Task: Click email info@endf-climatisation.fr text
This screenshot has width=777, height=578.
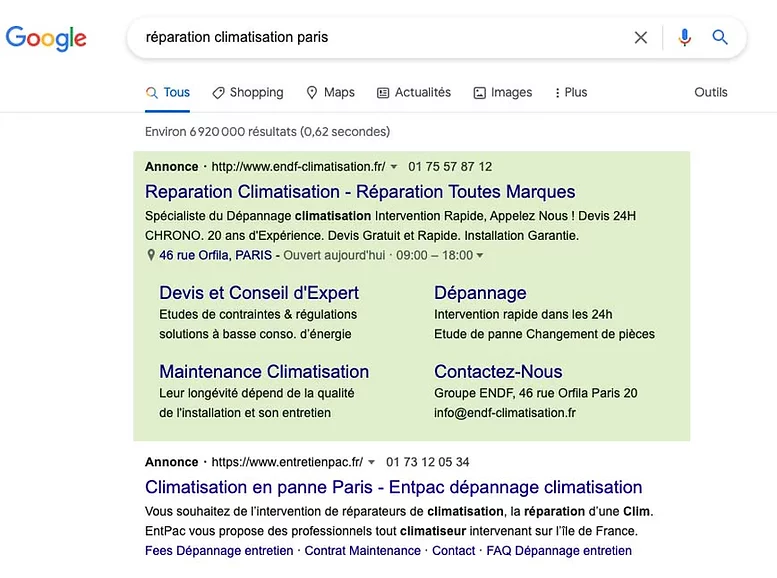Action: [x=505, y=413]
